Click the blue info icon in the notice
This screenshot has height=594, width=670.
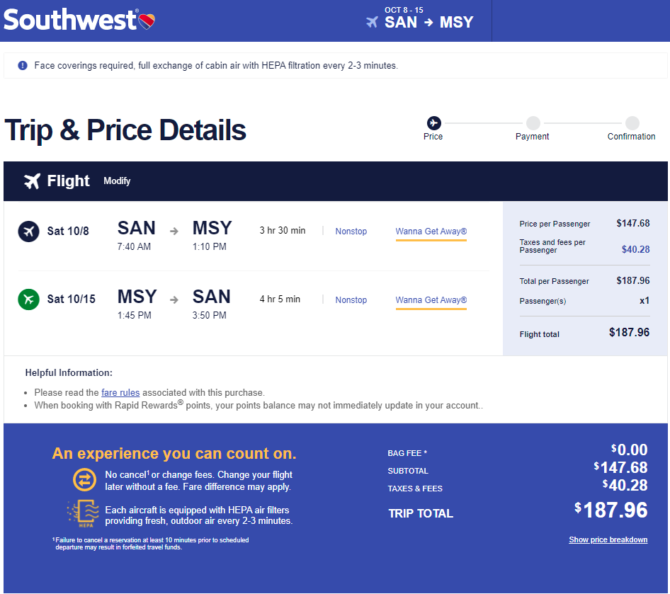[x=22, y=65]
